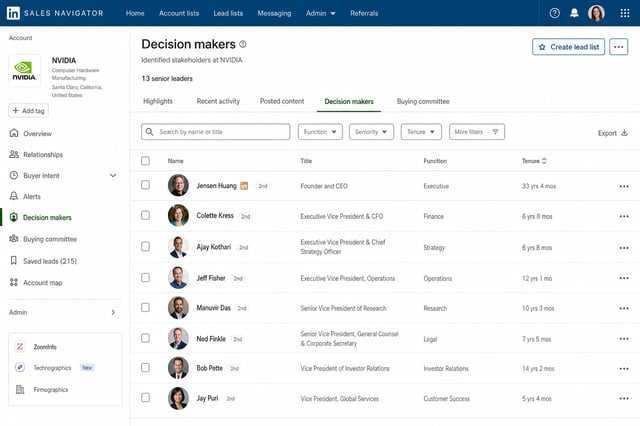Screen dimensions: 640x426
Task: Open row actions menu for Jensen Huang
Action: click(x=624, y=186)
